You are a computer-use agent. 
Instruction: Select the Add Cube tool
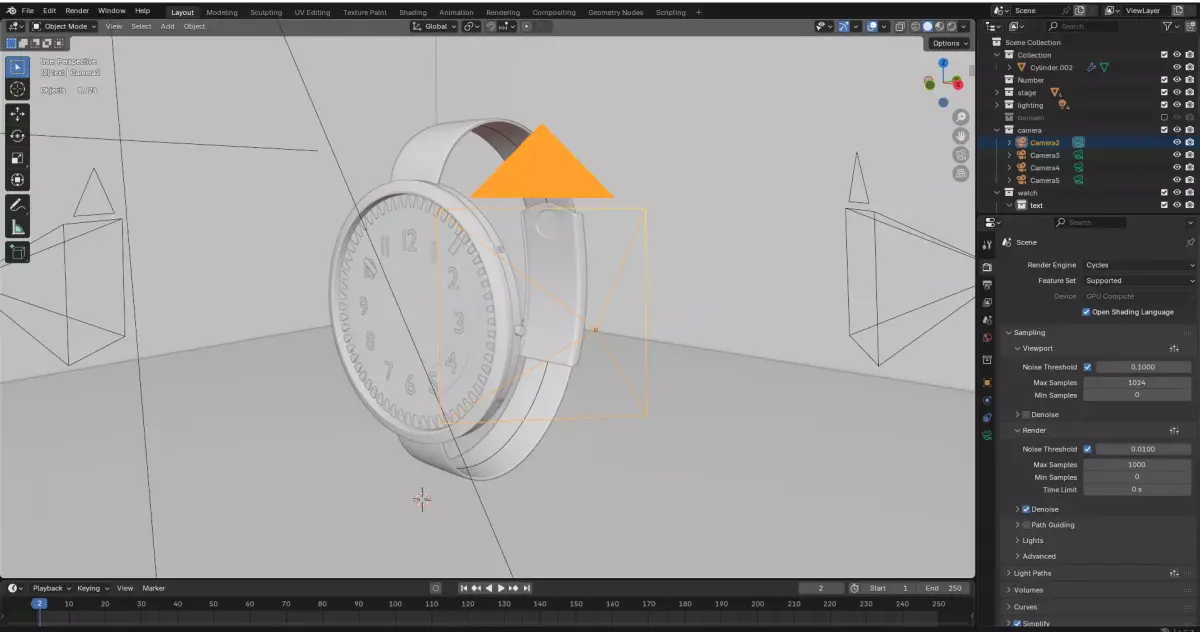(17, 252)
